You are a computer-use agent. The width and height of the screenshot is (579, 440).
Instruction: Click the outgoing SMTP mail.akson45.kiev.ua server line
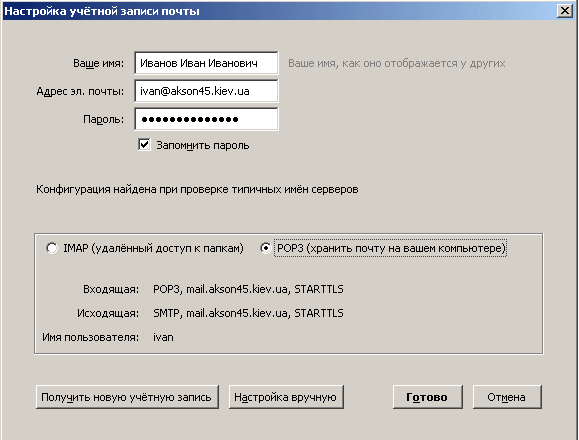tap(248, 313)
